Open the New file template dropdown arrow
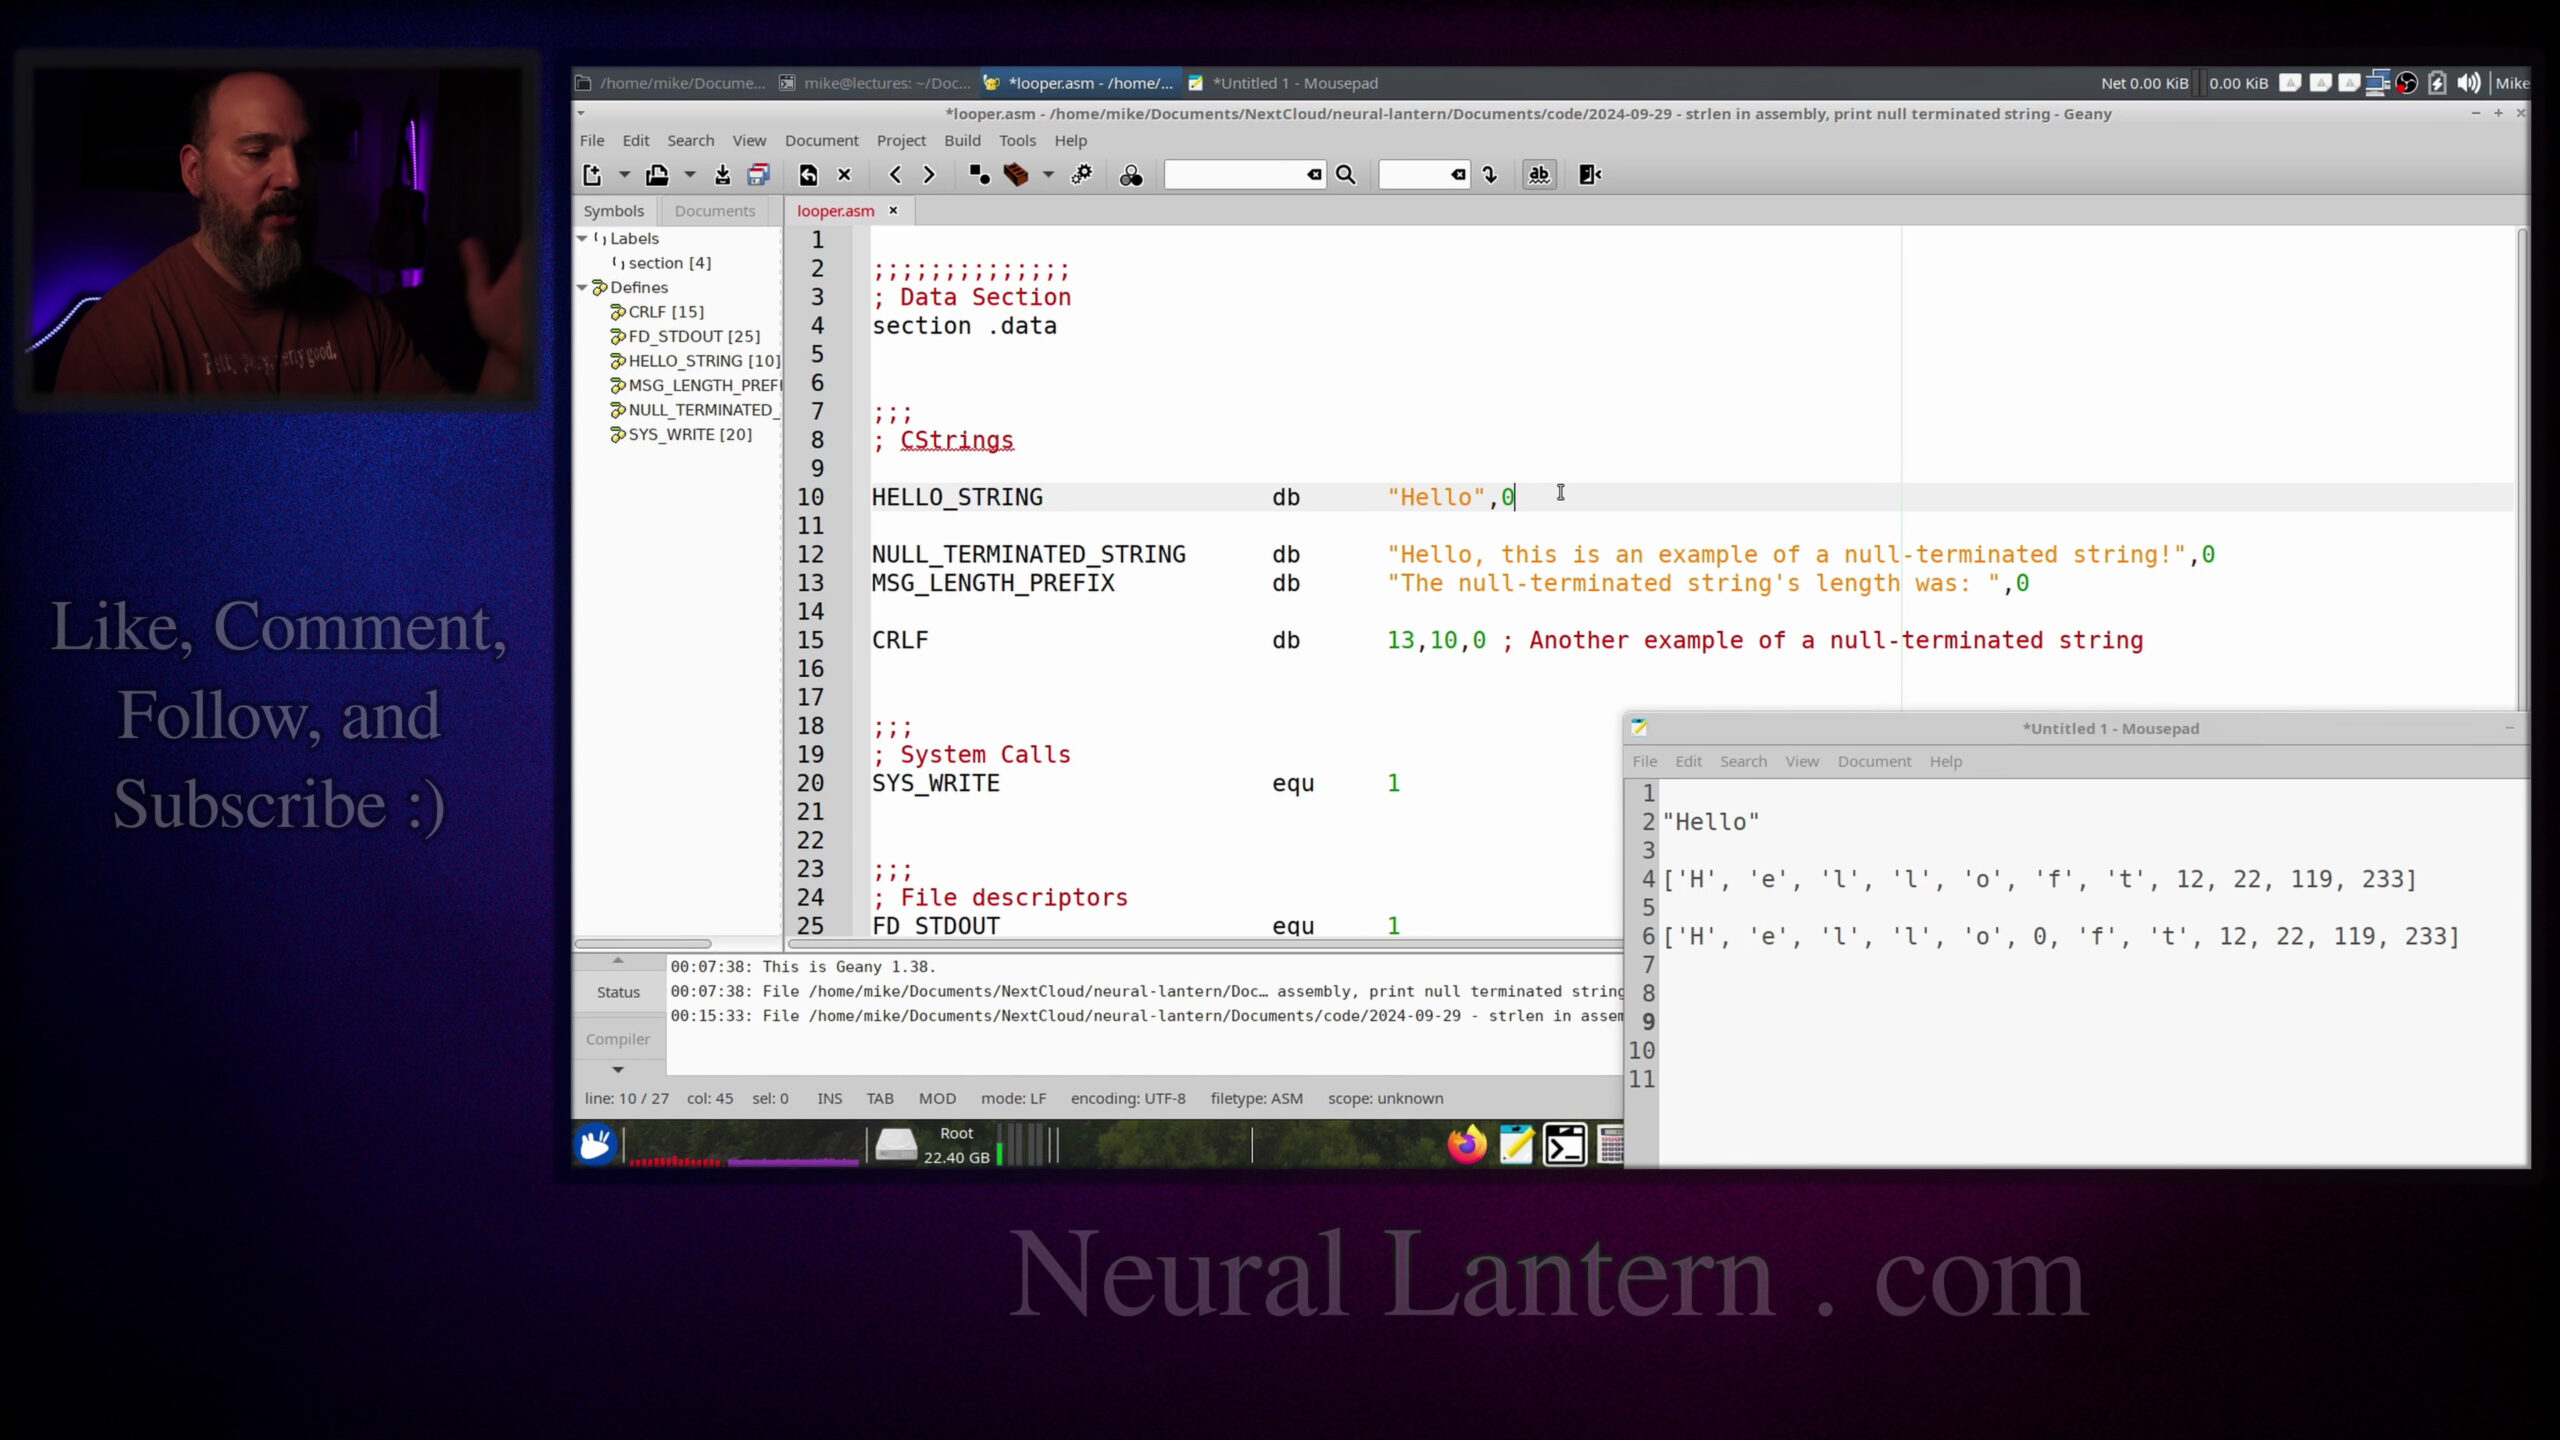The image size is (2560, 1440). pyautogui.click(x=624, y=175)
